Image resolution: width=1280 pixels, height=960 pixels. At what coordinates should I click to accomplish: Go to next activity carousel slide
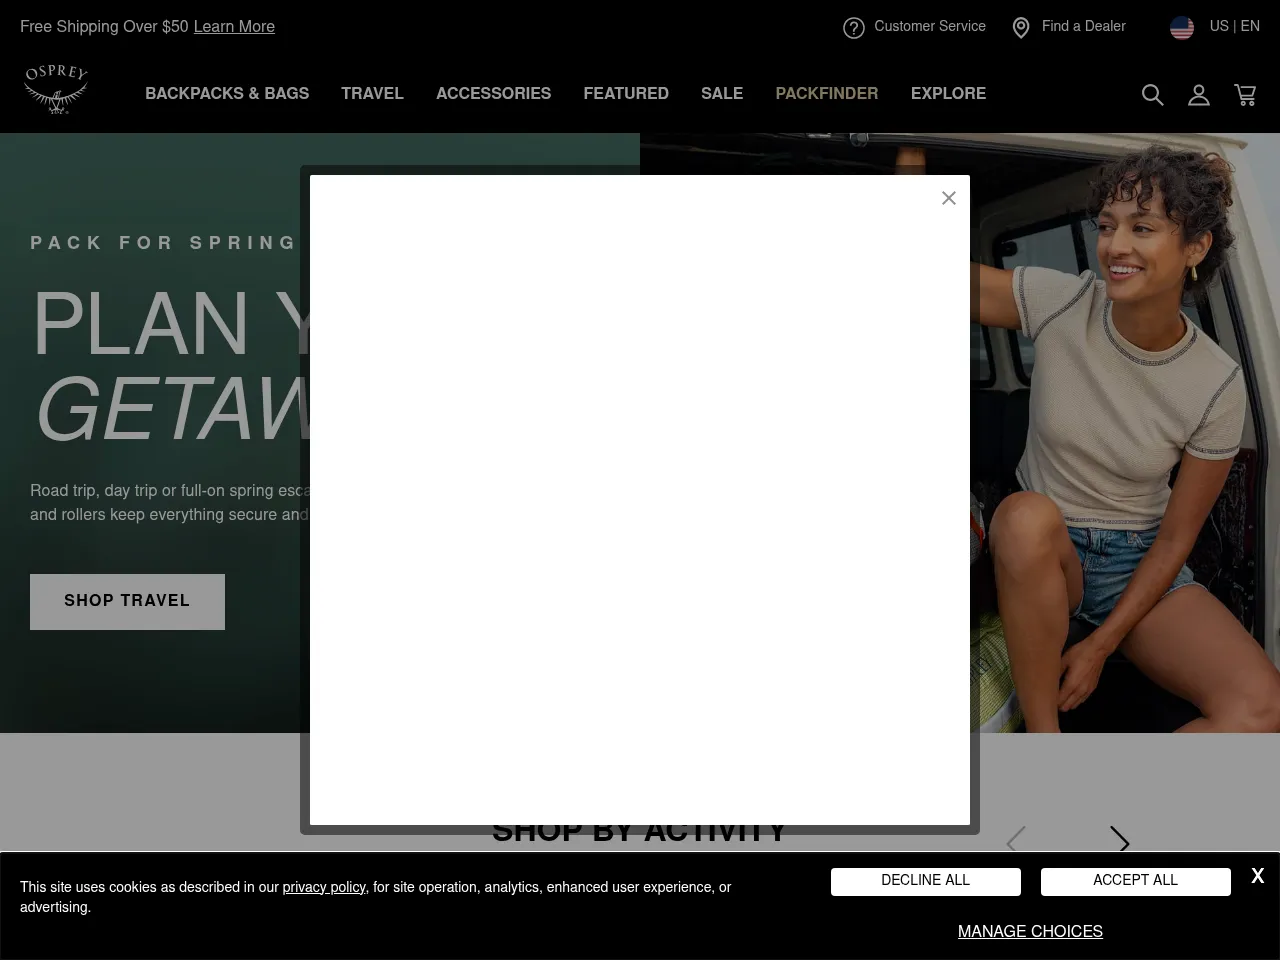pos(1119,842)
